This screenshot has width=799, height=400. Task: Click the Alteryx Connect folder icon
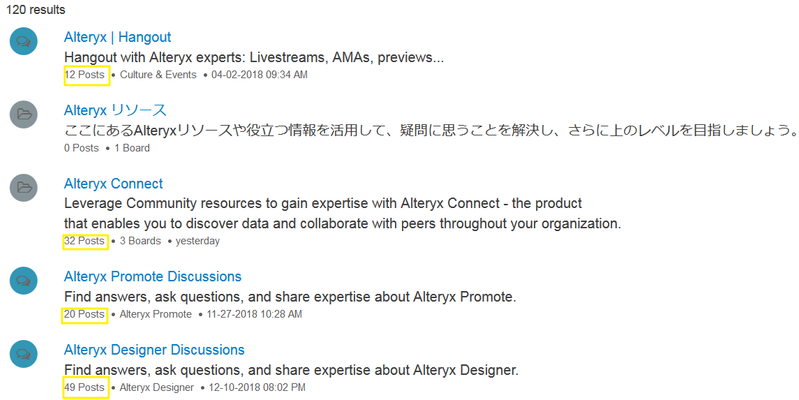click(23, 188)
